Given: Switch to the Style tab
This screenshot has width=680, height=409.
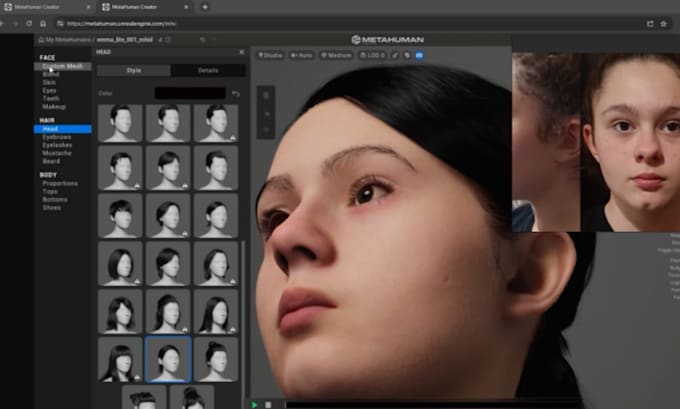Looking at the screenshot, I should point(134,70).
